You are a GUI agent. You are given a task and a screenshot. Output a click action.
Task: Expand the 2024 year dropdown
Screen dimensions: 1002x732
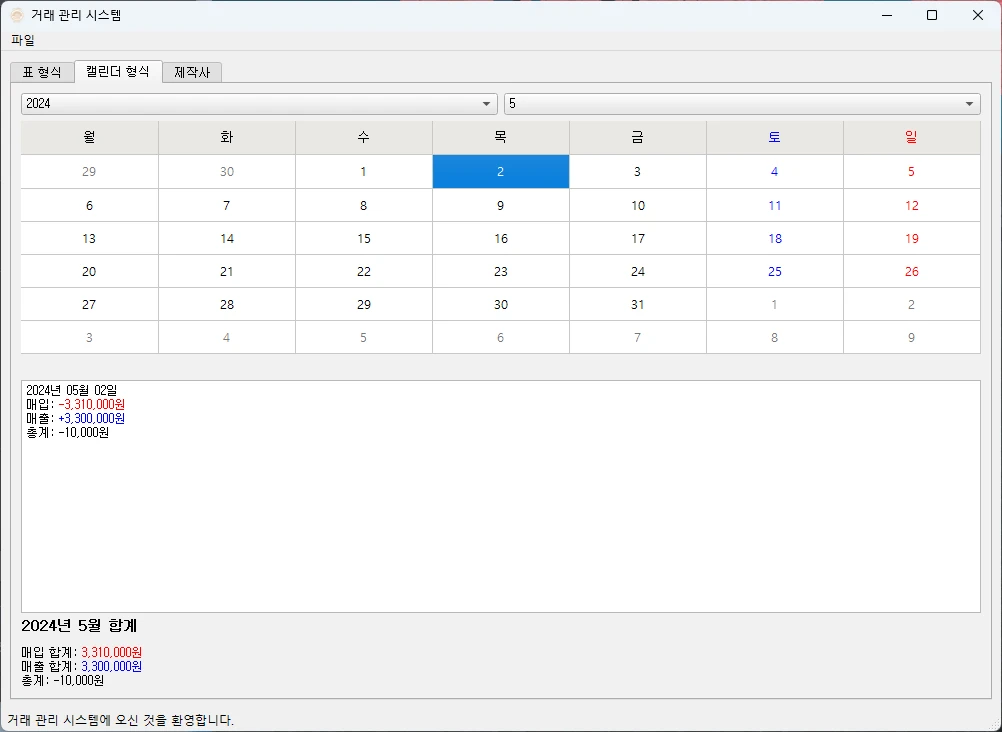259,104
